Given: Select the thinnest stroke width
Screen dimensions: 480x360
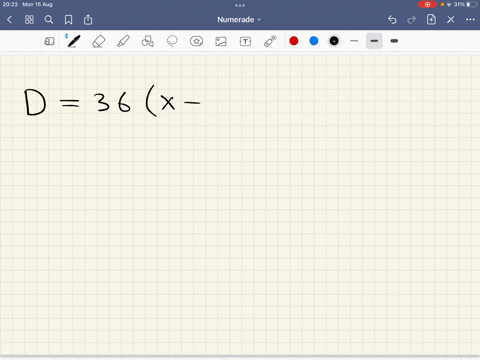Looking at the screenshot, I should [354, 41].
